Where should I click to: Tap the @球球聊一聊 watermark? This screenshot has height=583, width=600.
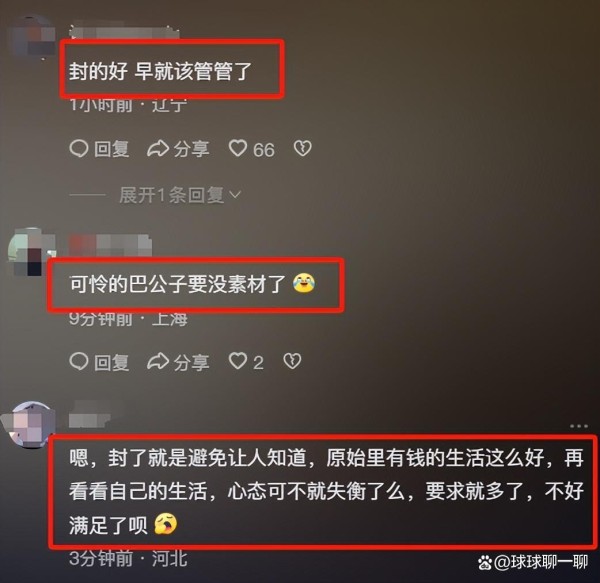(x=533, y=562)
